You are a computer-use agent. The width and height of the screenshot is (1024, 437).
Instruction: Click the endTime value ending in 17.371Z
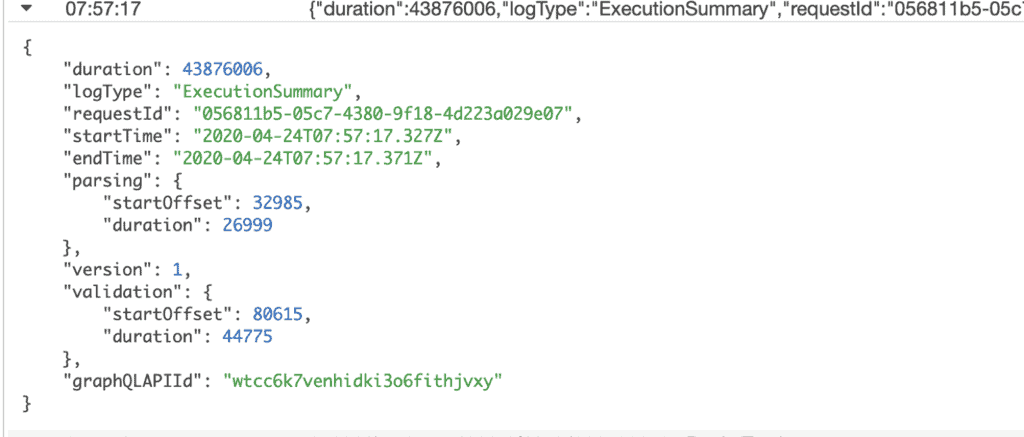click(x=304, y=159)
